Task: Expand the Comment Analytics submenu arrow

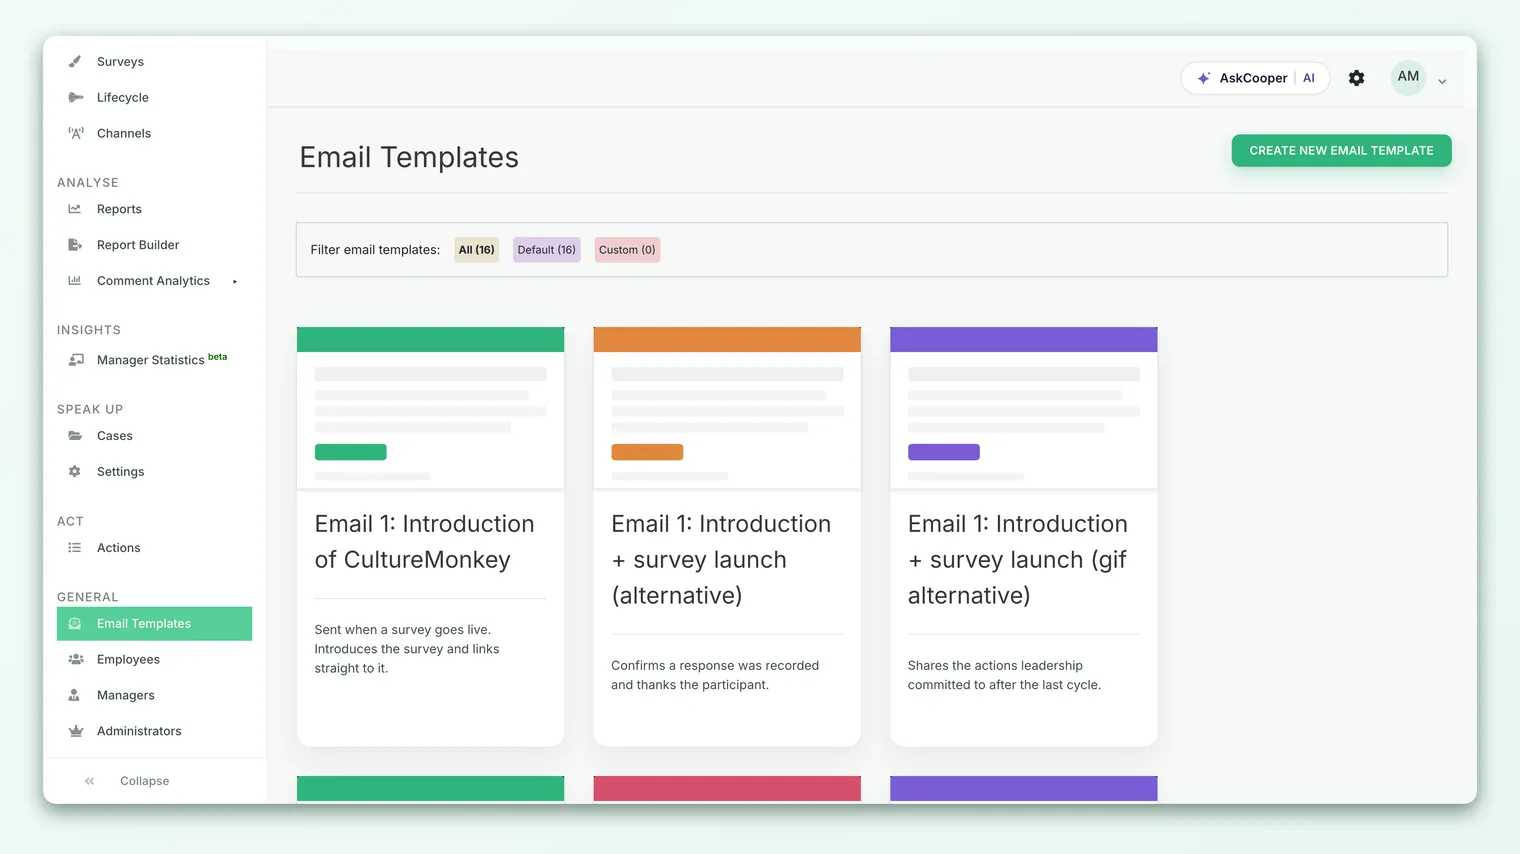Action: pyautogui.click(x=235, y=282)
